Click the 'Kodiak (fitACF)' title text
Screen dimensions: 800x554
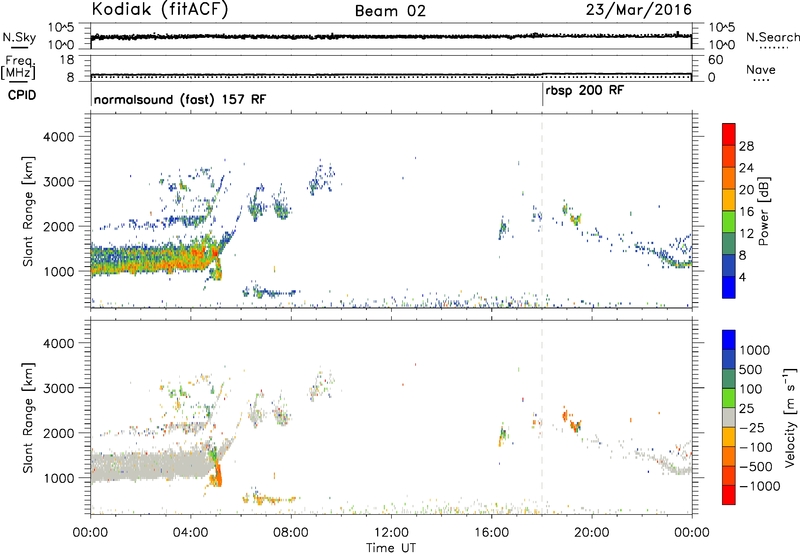coord(160,9)
